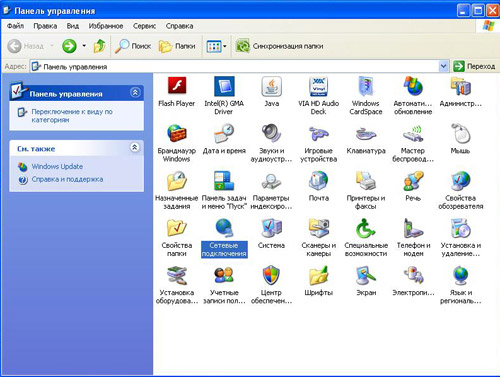Open Назначенные задания icon
The image size is (500, 377).
pyautogui.click(x=177, y=181)
